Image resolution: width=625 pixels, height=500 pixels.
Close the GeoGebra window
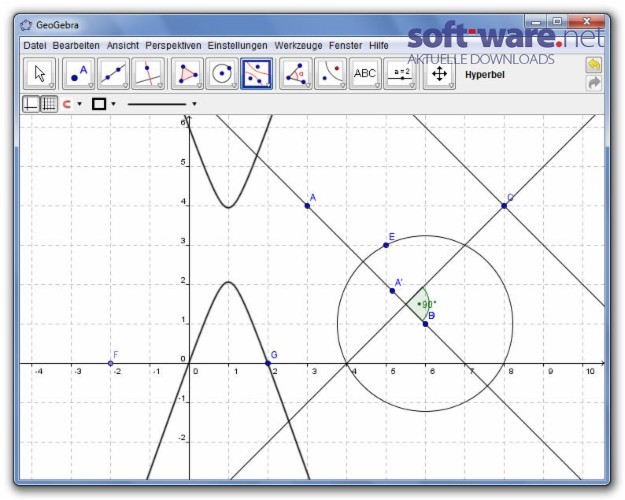click(x=586, y=22)
